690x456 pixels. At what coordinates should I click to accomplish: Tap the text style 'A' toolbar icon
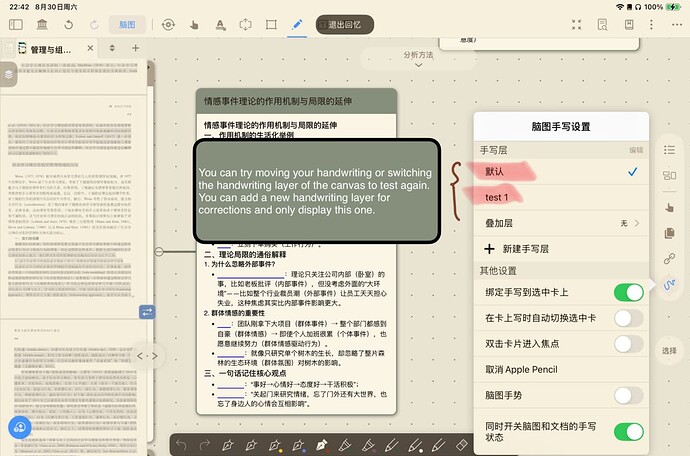click(220, 24)
